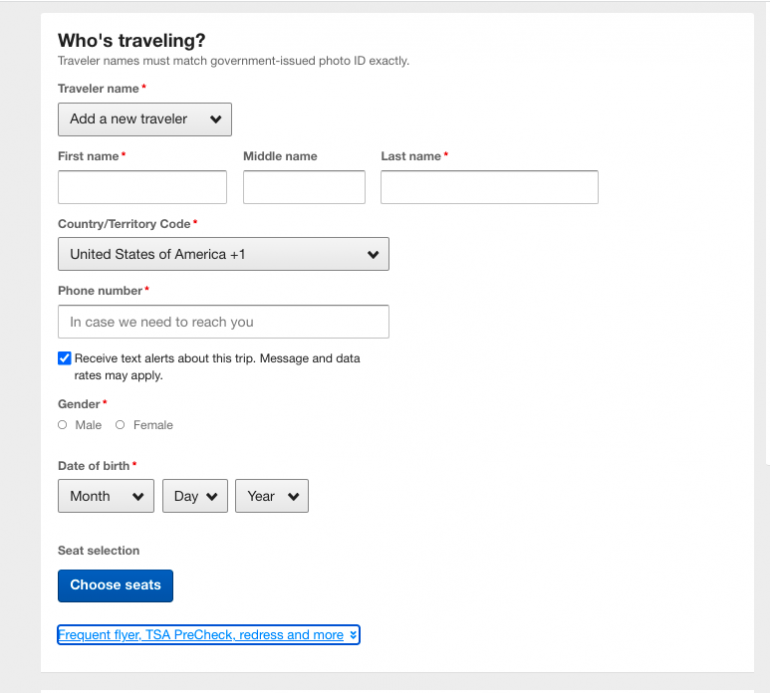This screenshot has height=693, width=770.
Task: Open the United States of America +1 dropdown
Action: coord(222,255)
